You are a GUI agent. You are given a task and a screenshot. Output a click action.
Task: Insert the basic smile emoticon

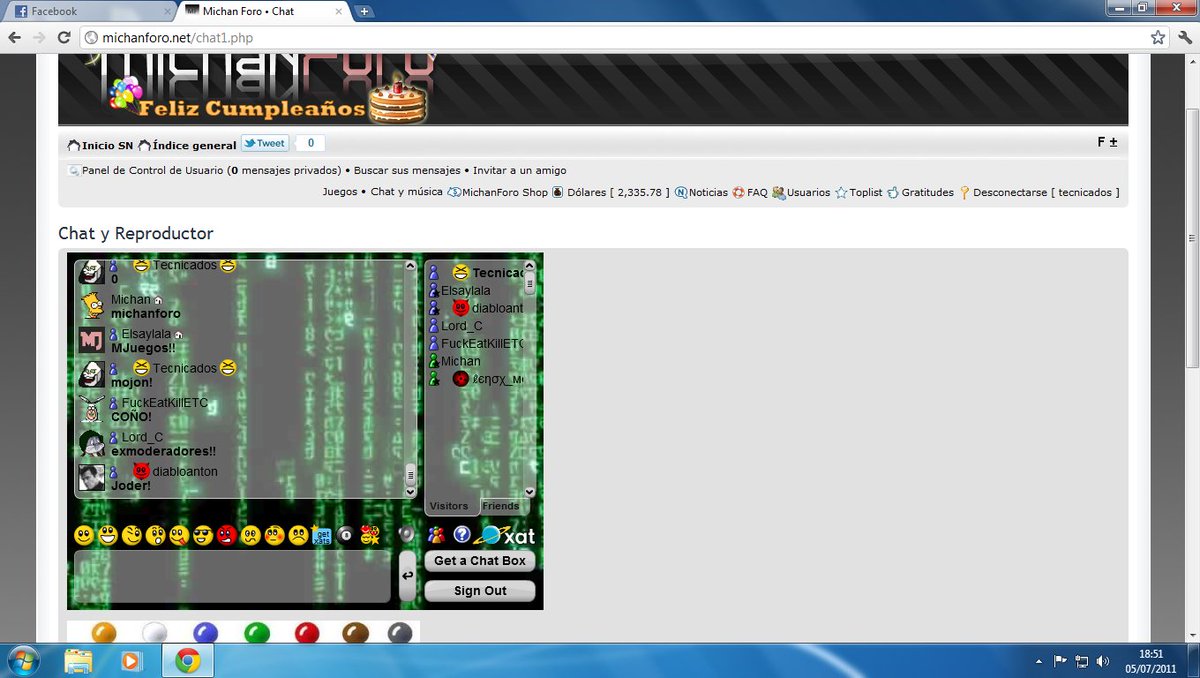point(84,535)
